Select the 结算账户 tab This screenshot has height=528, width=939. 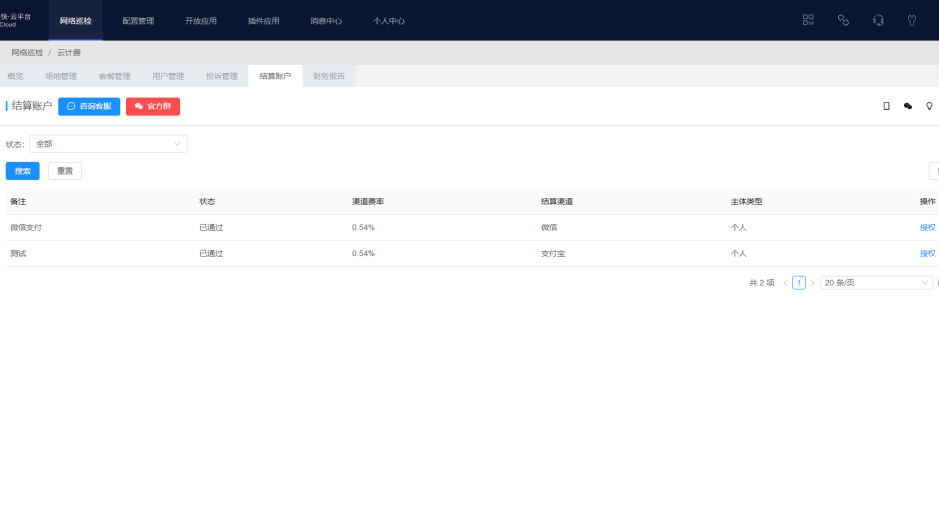tap(275, 76)
